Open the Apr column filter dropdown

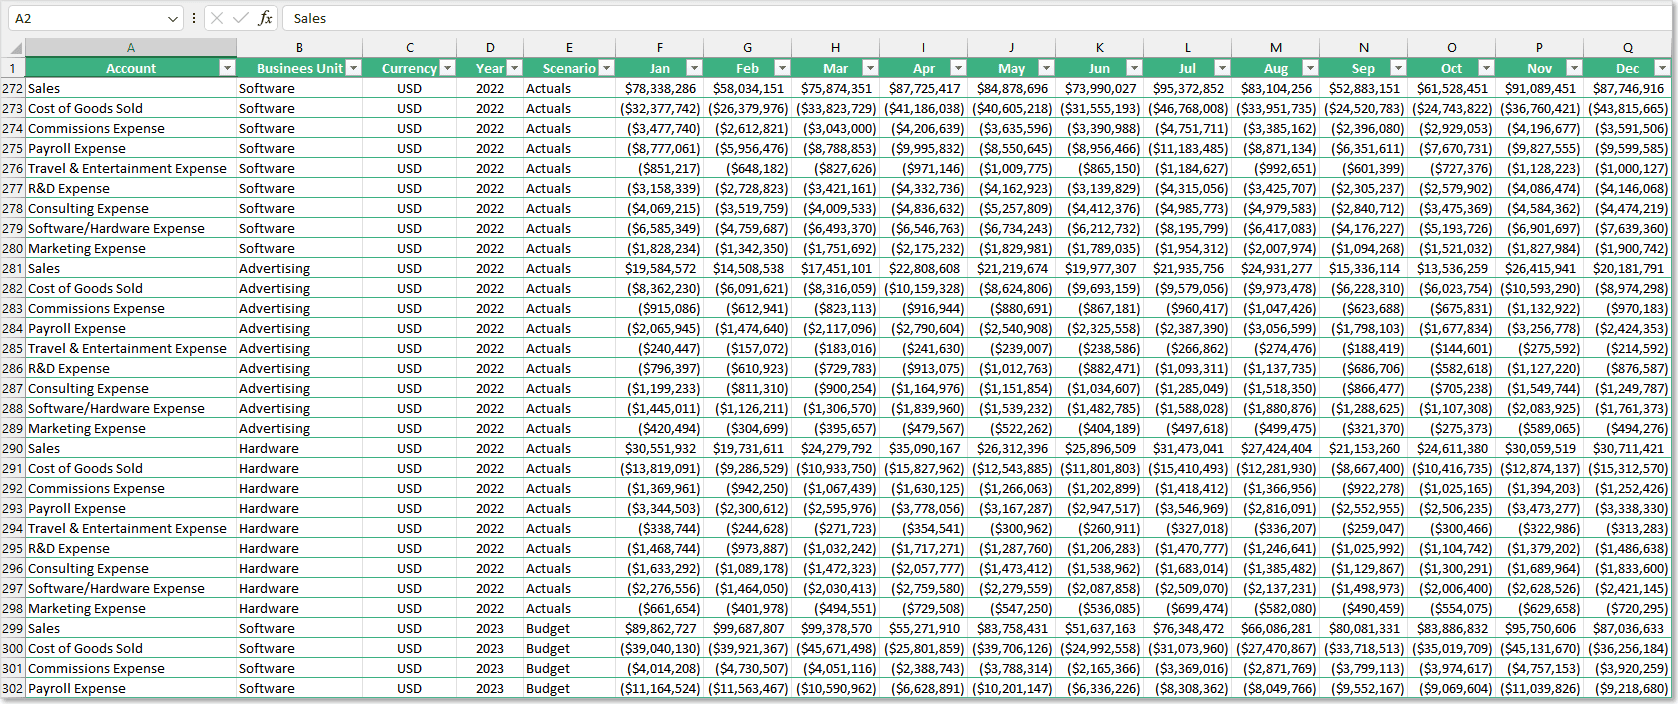[x=958, y=68]
